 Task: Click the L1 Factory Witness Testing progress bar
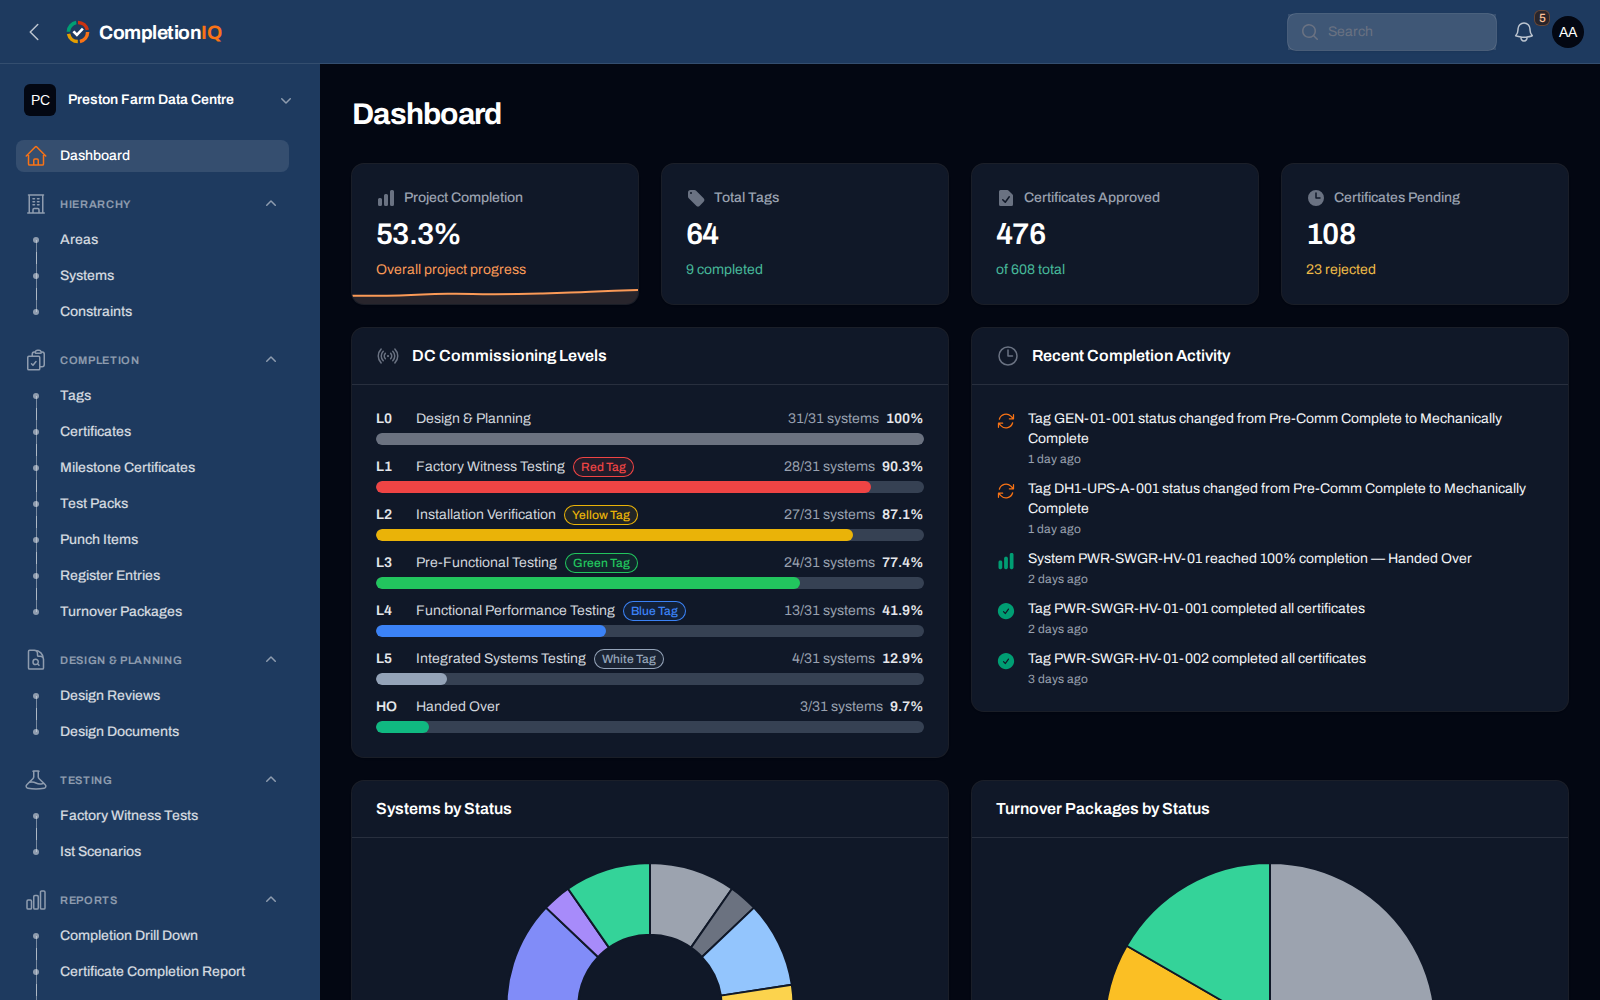click(650, 487)
